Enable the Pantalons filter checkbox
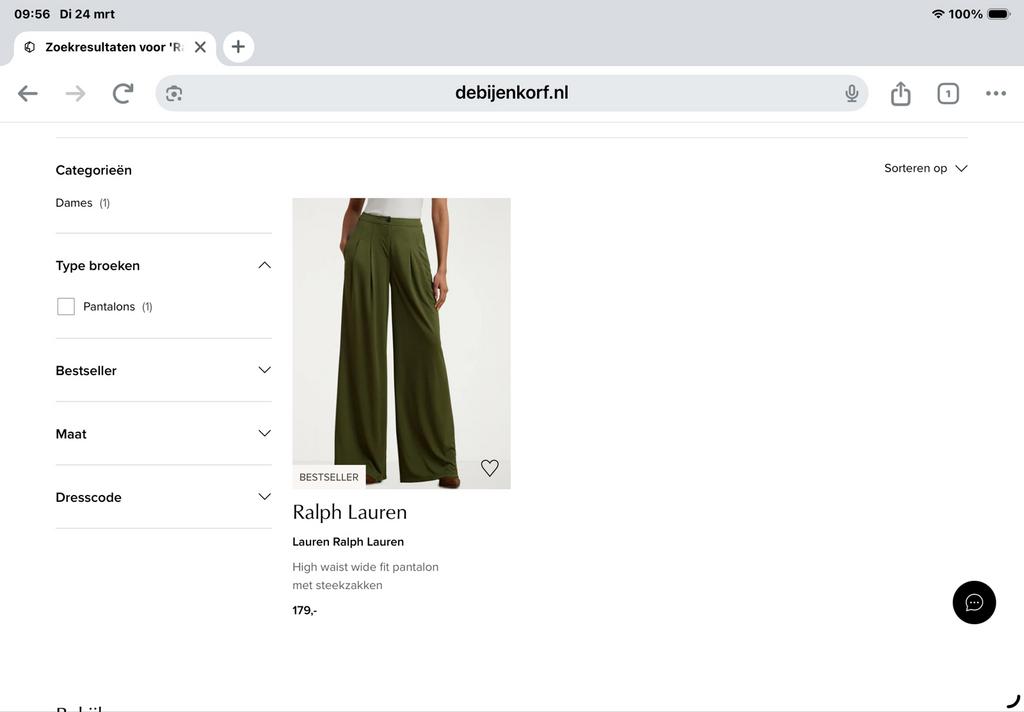The image size is (1024, 712). pos(65,305)
